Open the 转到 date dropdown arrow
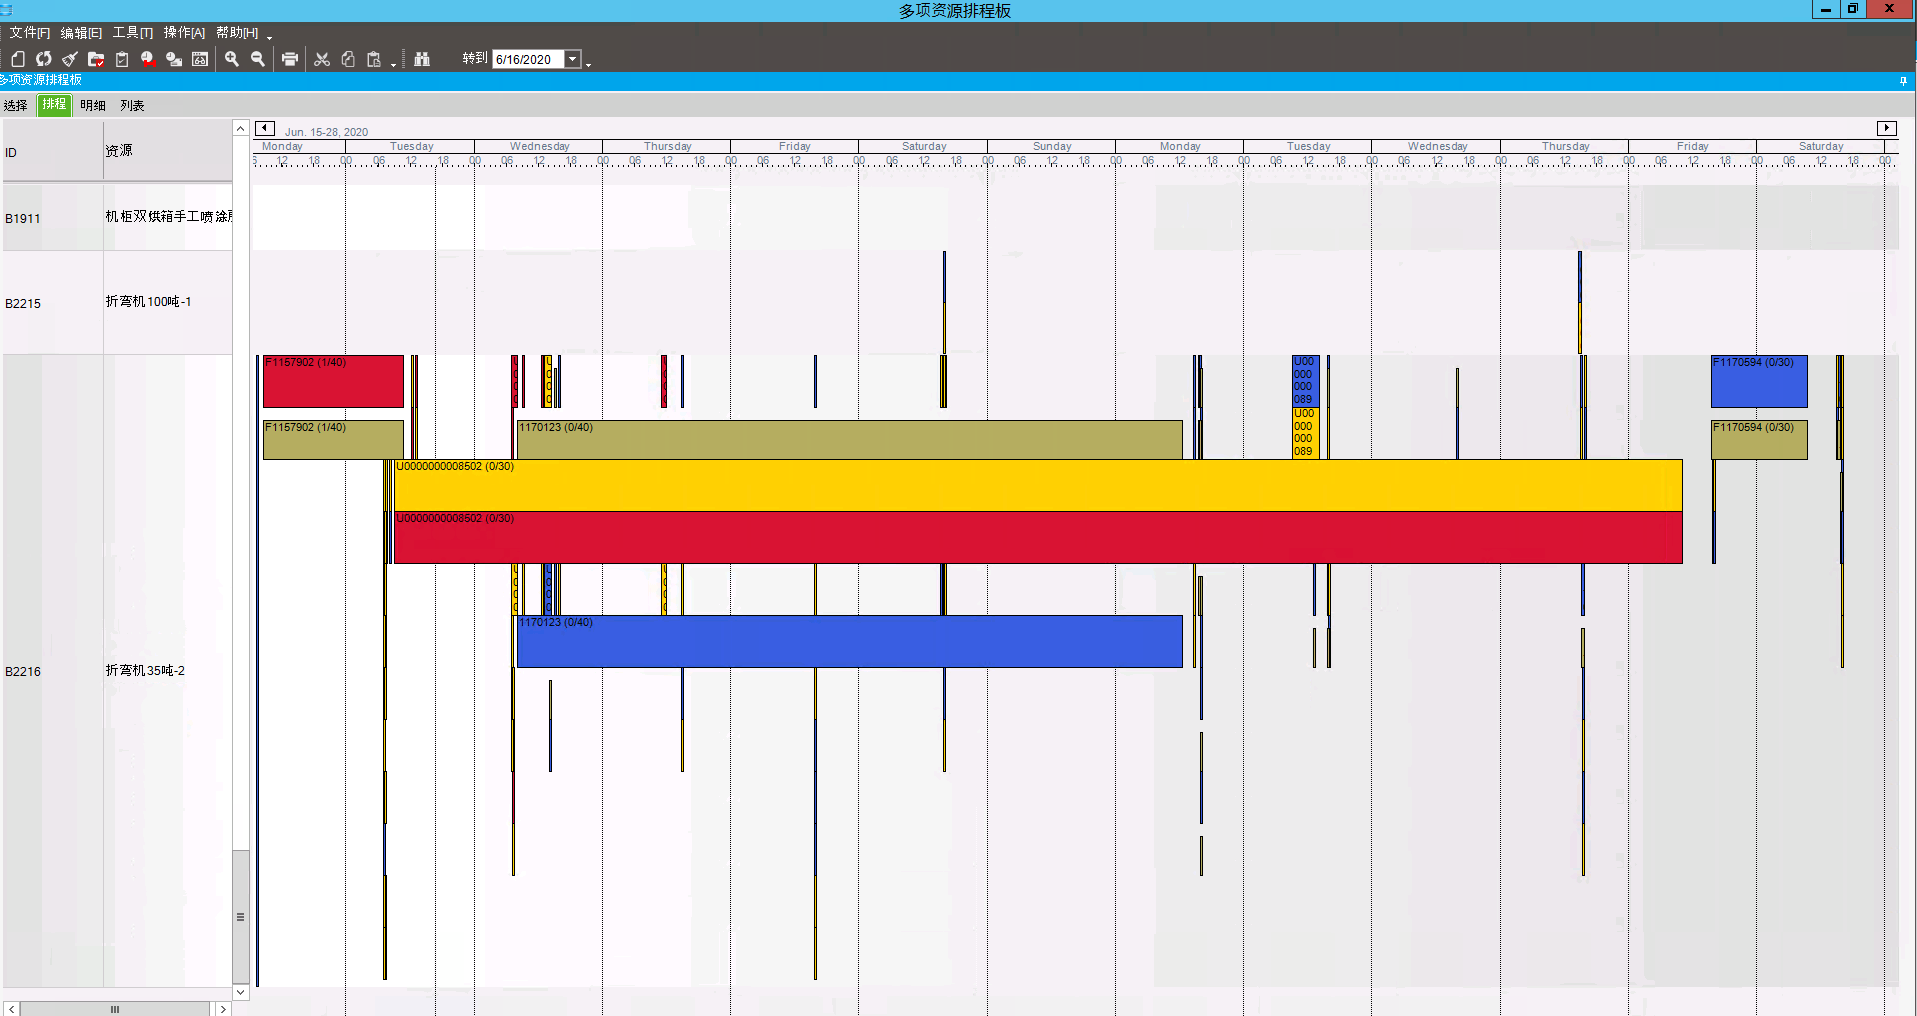The image size is (1917, 1016). 573,59
